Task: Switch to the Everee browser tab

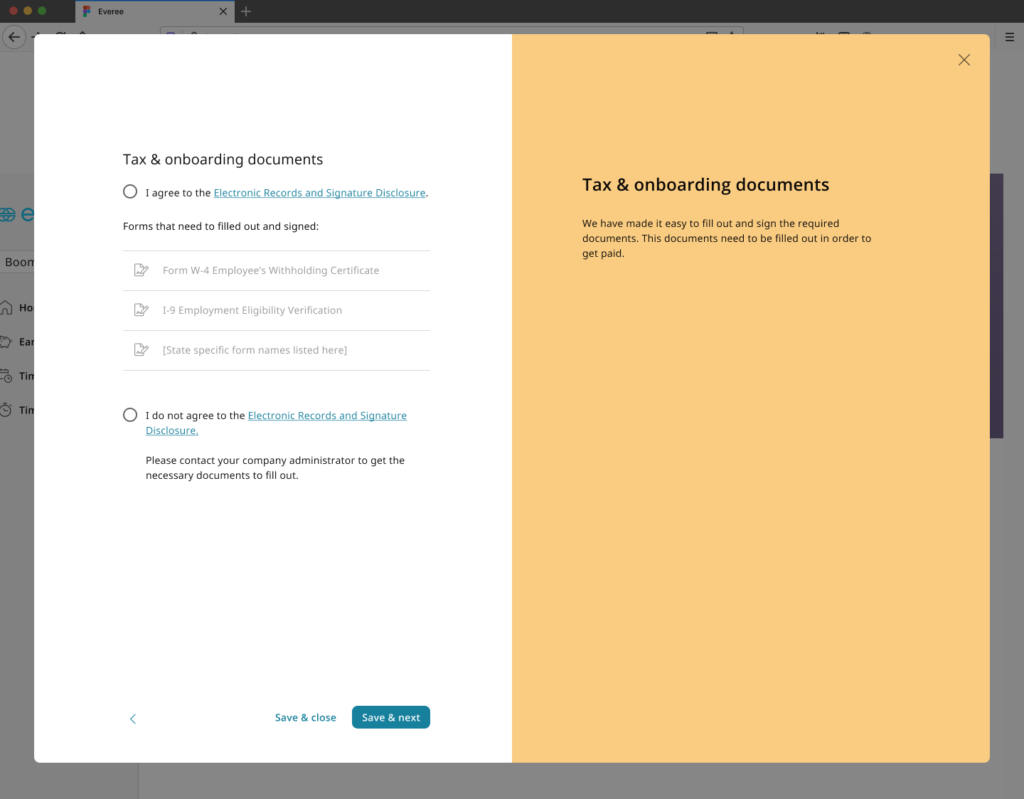Action: [155, 12]
